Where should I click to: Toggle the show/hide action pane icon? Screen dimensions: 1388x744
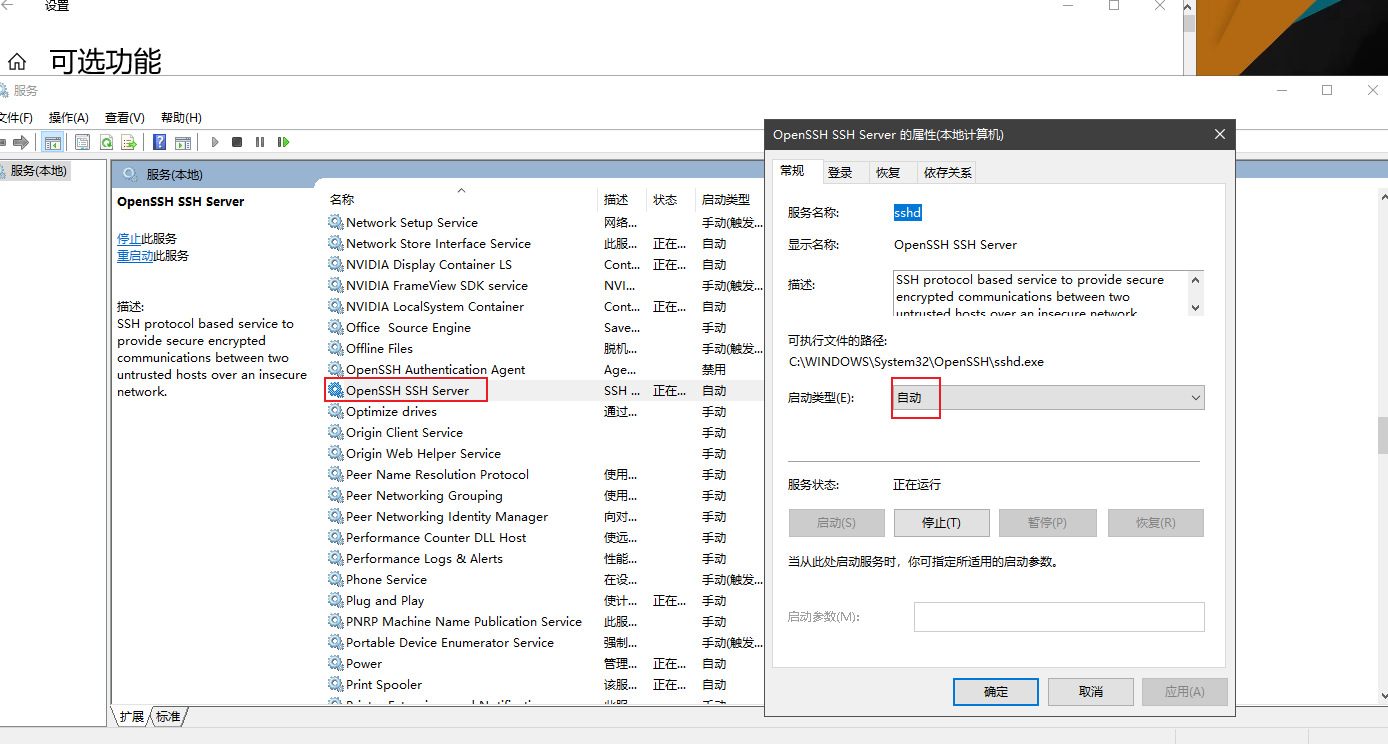(x=183, y=142)
